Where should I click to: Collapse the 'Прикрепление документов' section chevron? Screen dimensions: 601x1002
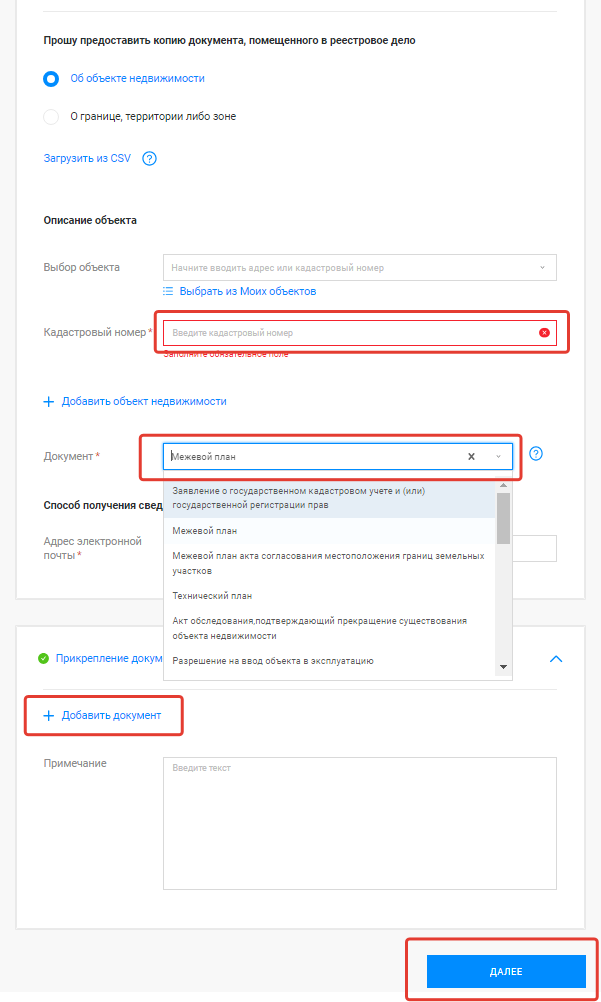pyautogui.click(x=556, y=659)
